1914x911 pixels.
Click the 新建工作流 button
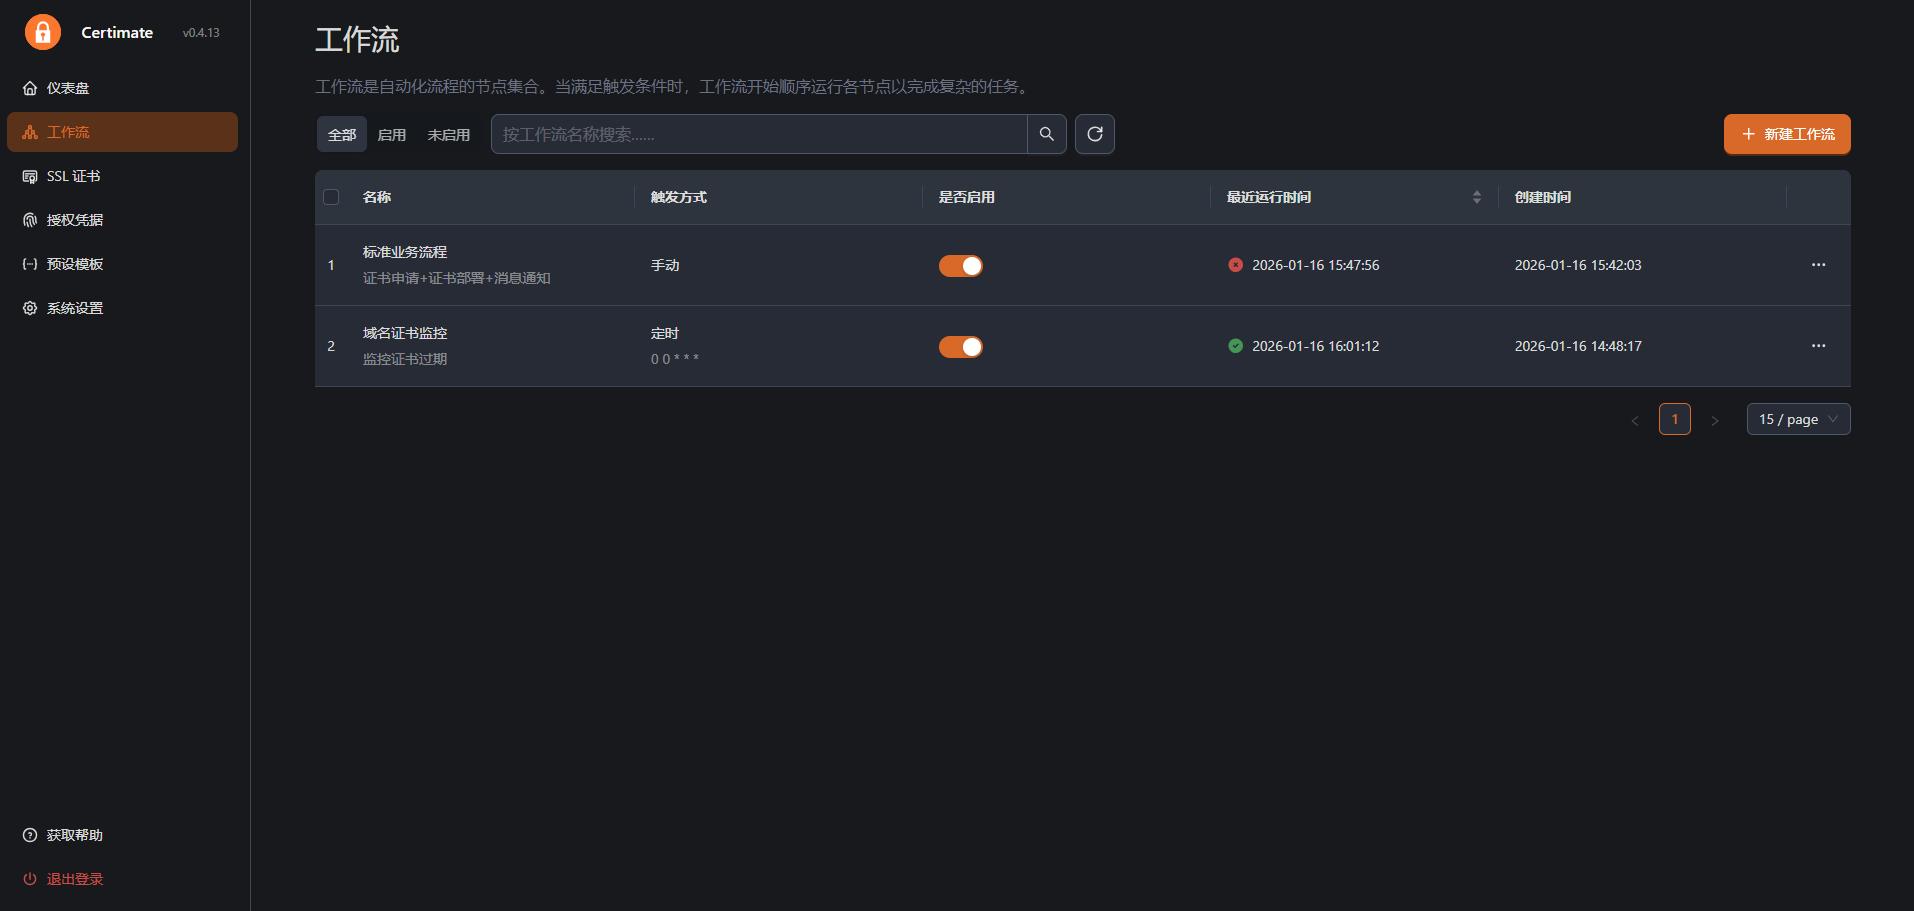pyautogui.click(x=1787, y=134)
